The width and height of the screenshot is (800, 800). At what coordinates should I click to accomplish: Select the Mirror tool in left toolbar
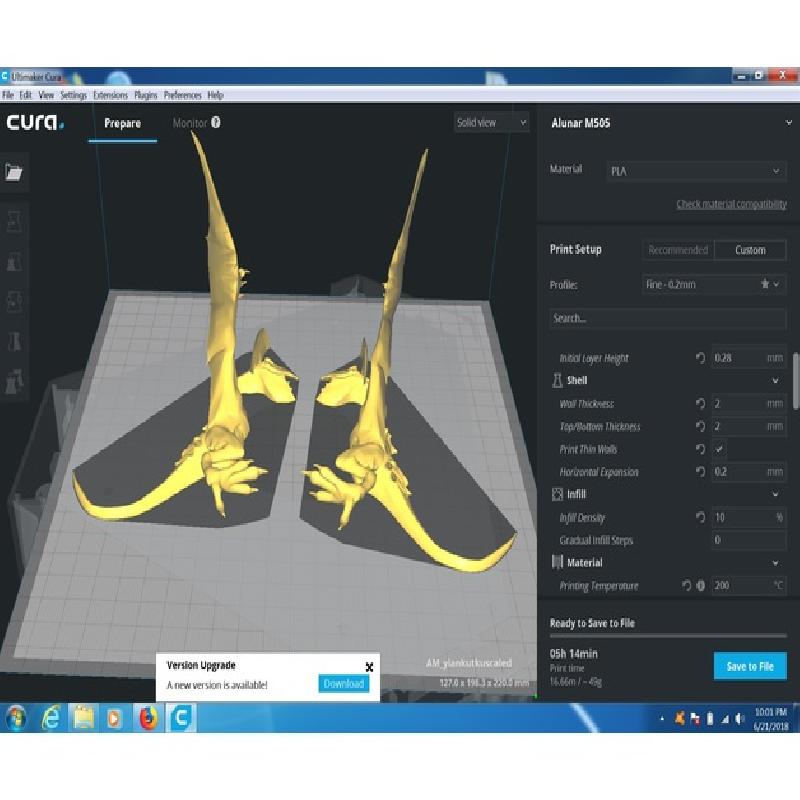(14, 342)
